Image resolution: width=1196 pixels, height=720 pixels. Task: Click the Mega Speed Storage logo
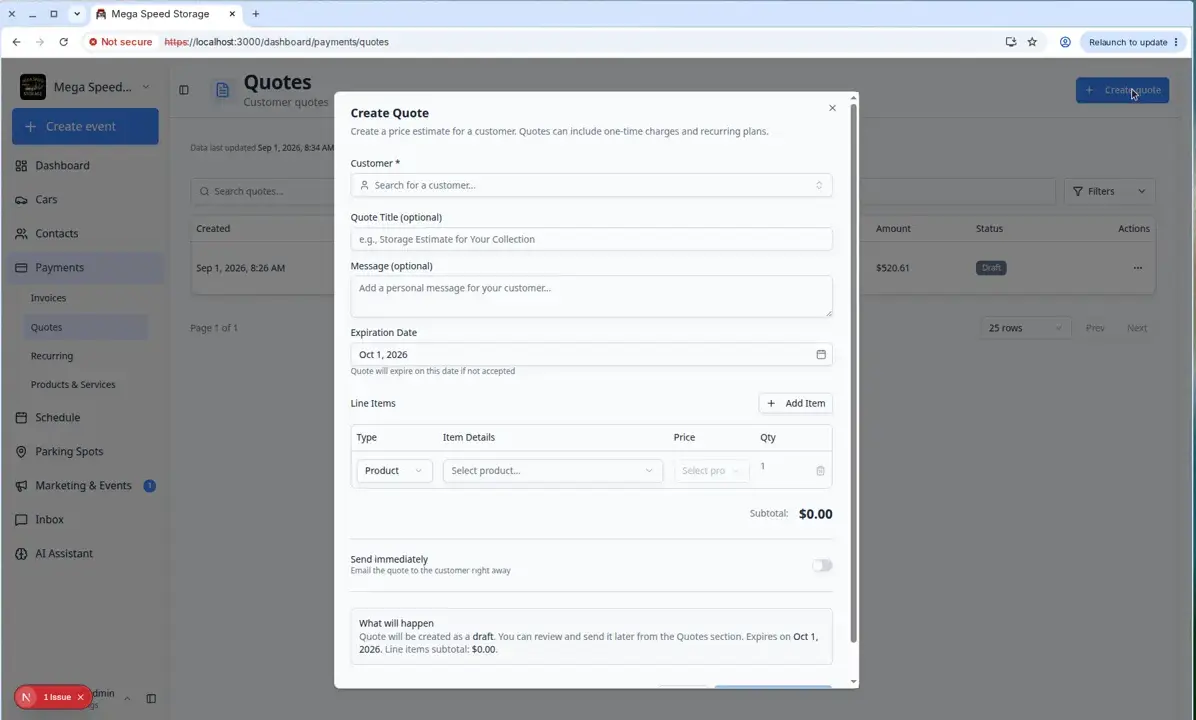[33, 87]
